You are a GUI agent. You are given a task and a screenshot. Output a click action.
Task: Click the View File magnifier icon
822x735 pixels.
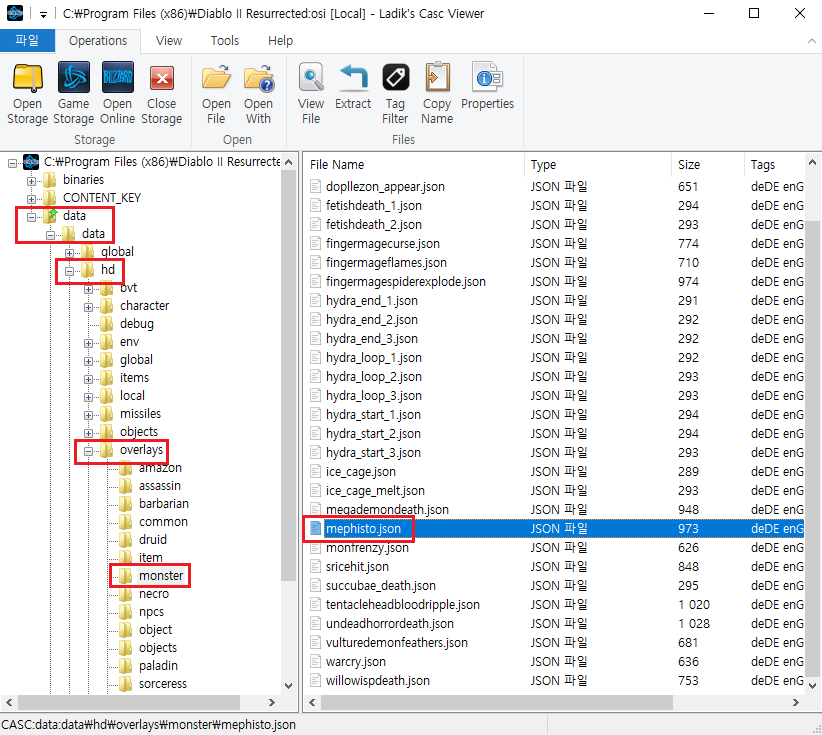point(311,78)
